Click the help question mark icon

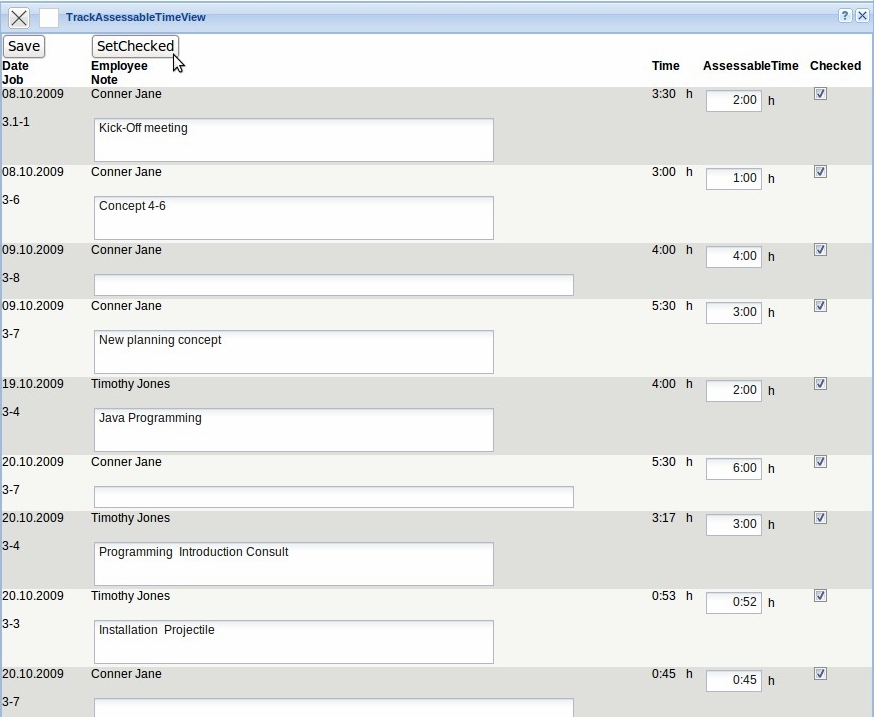point(845,16)
